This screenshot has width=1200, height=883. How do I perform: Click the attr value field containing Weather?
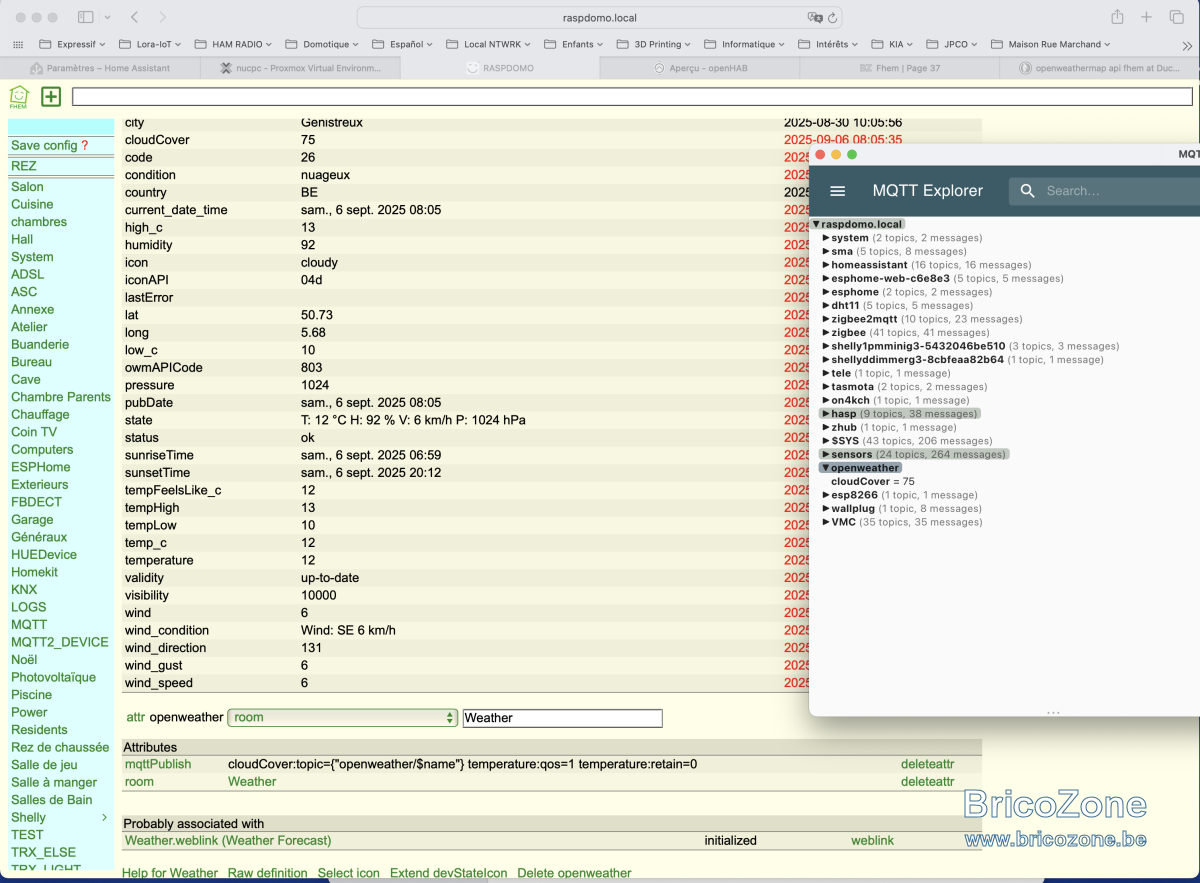tap(562, 718)
